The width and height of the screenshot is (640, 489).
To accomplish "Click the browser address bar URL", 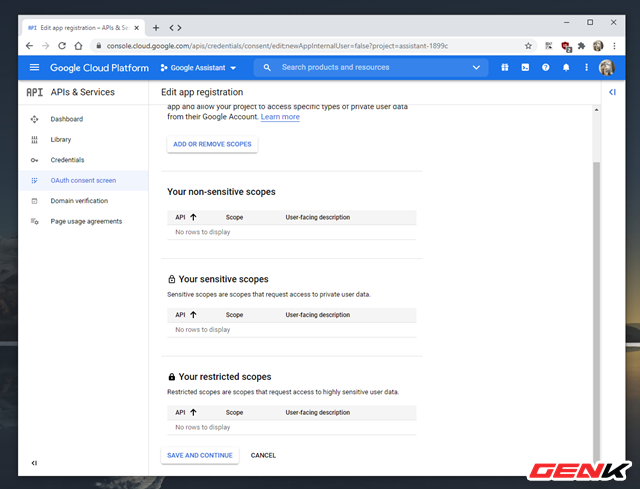I will pyautogui.click(x=277, y=46).
